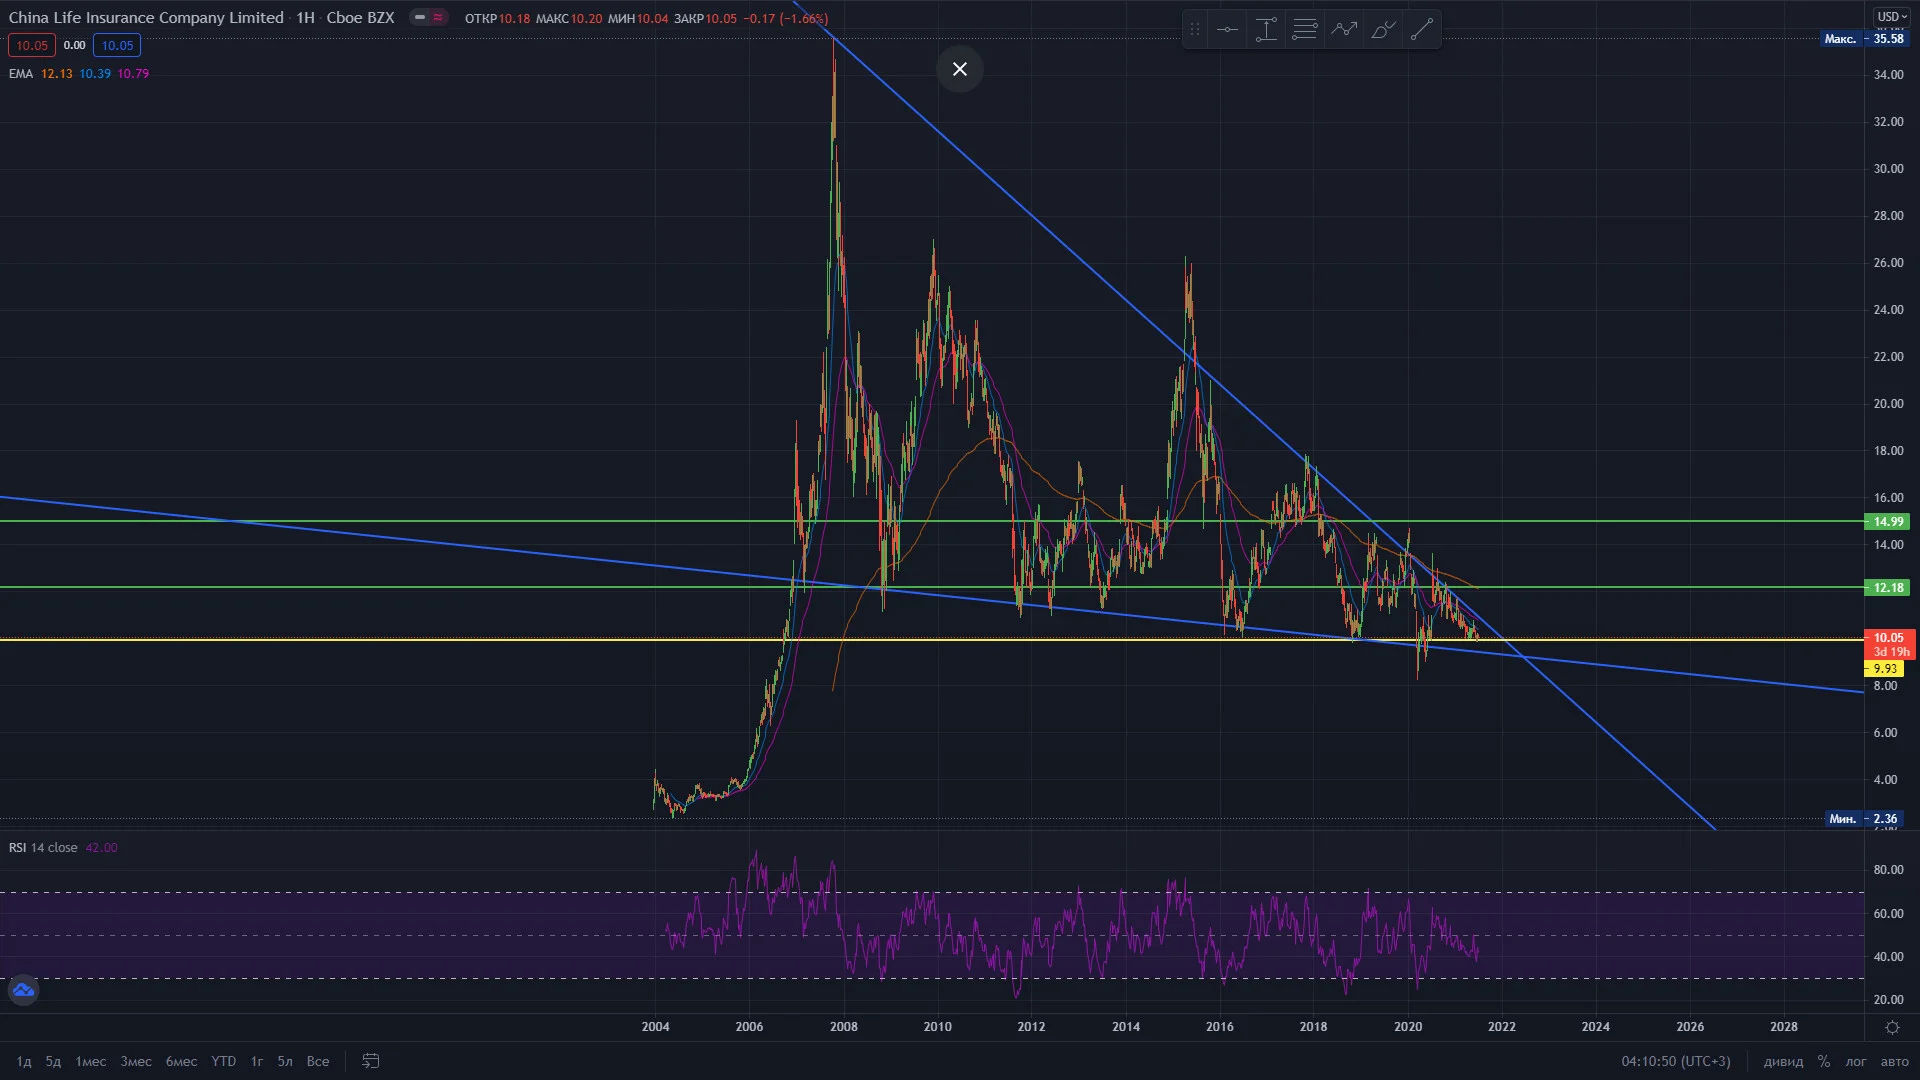
Task: Set time range to 1д
Action: [x=24, y=1061]
